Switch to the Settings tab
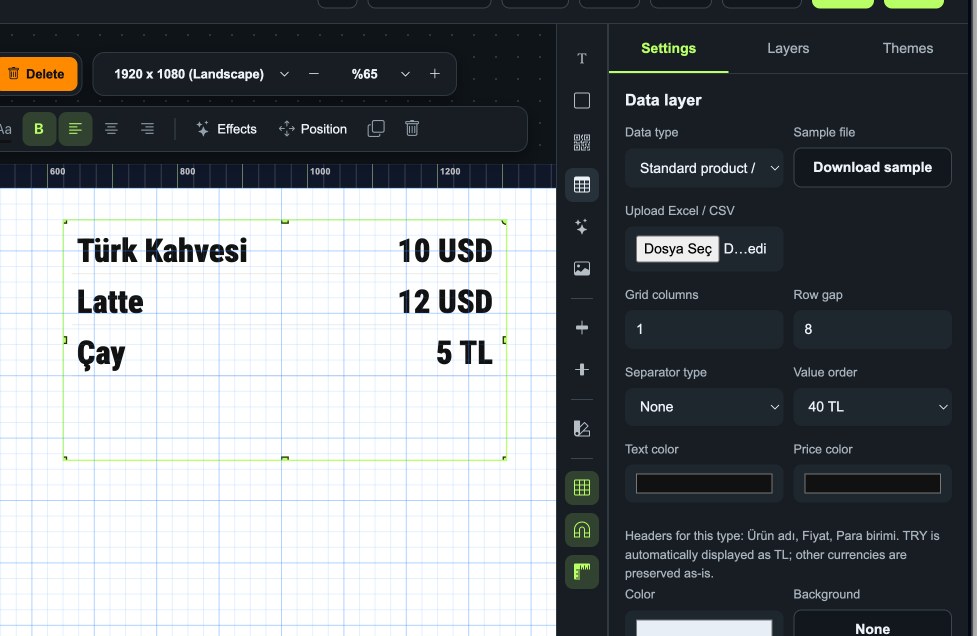This screenshot has width=977, height=636. [669, 49]
